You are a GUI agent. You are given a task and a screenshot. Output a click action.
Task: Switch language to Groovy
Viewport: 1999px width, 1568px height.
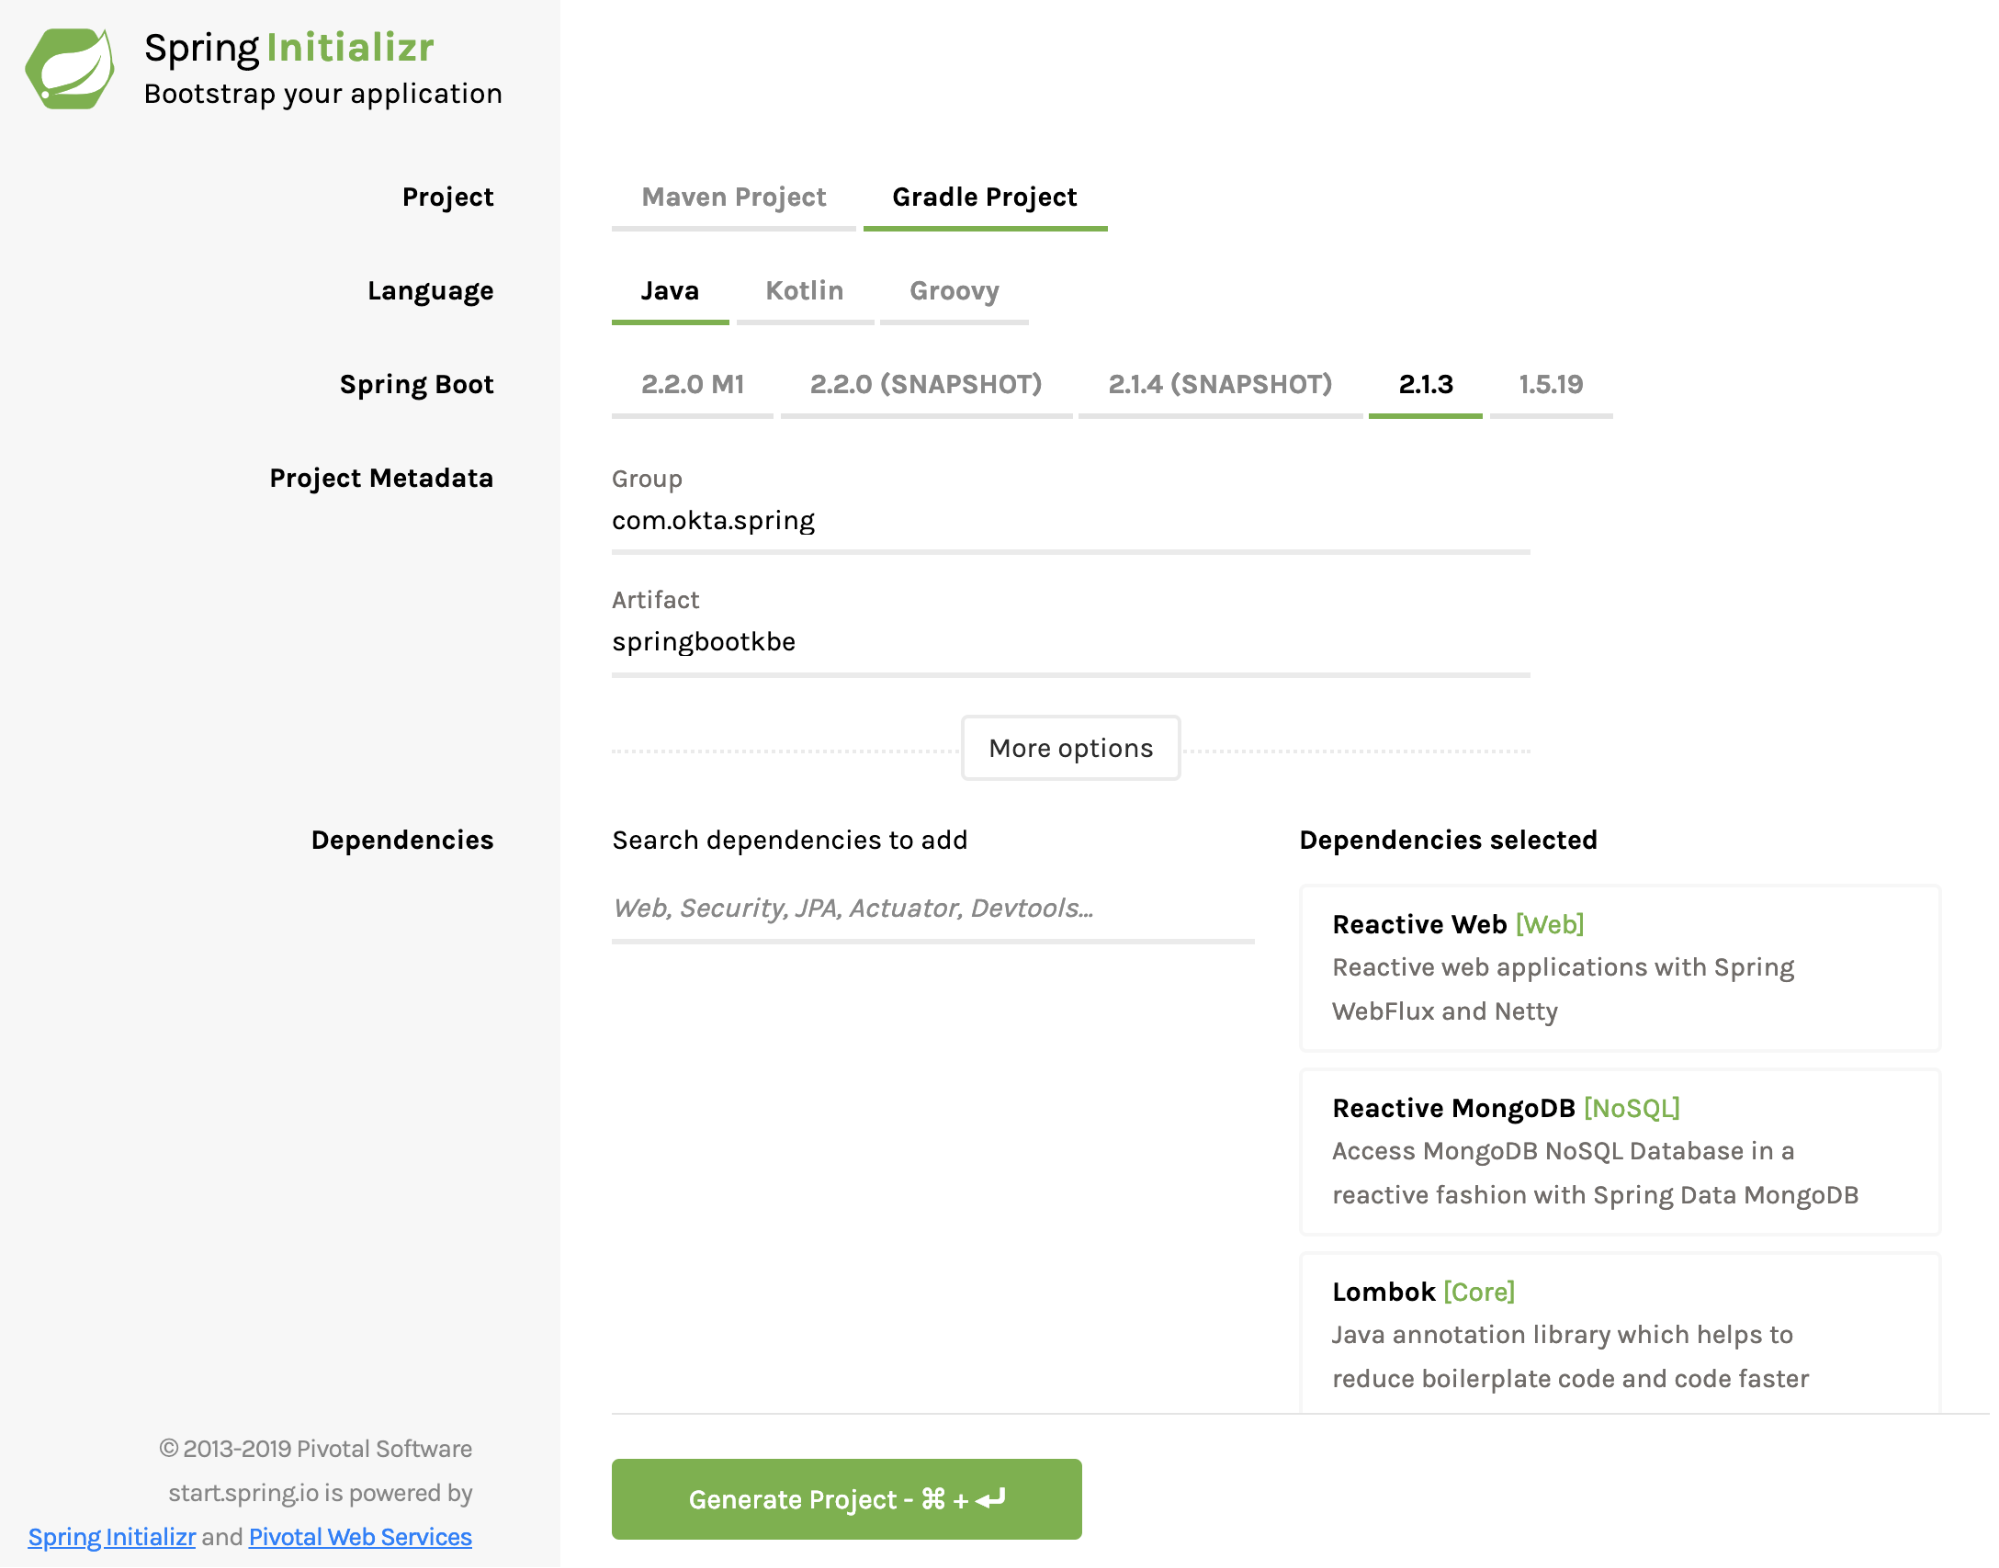(953, 291)
